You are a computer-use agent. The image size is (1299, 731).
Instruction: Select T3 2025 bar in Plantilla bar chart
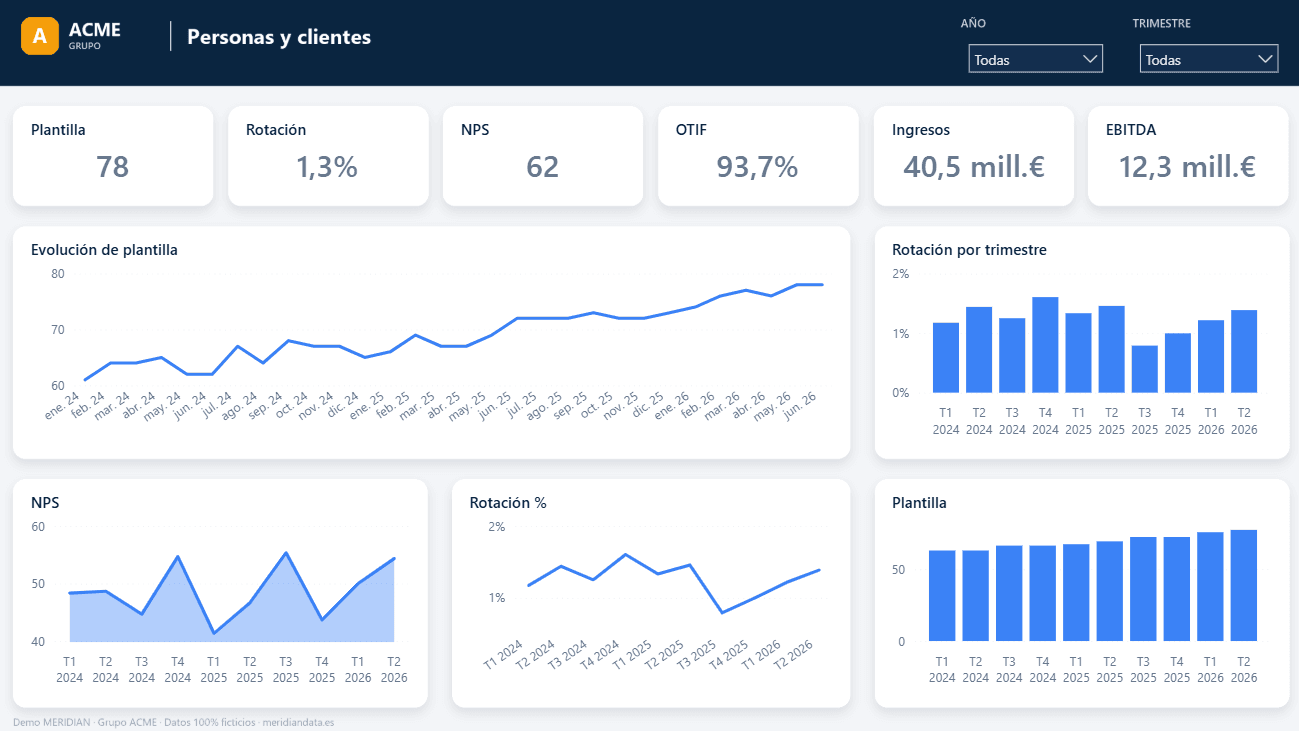[1143, 589]
